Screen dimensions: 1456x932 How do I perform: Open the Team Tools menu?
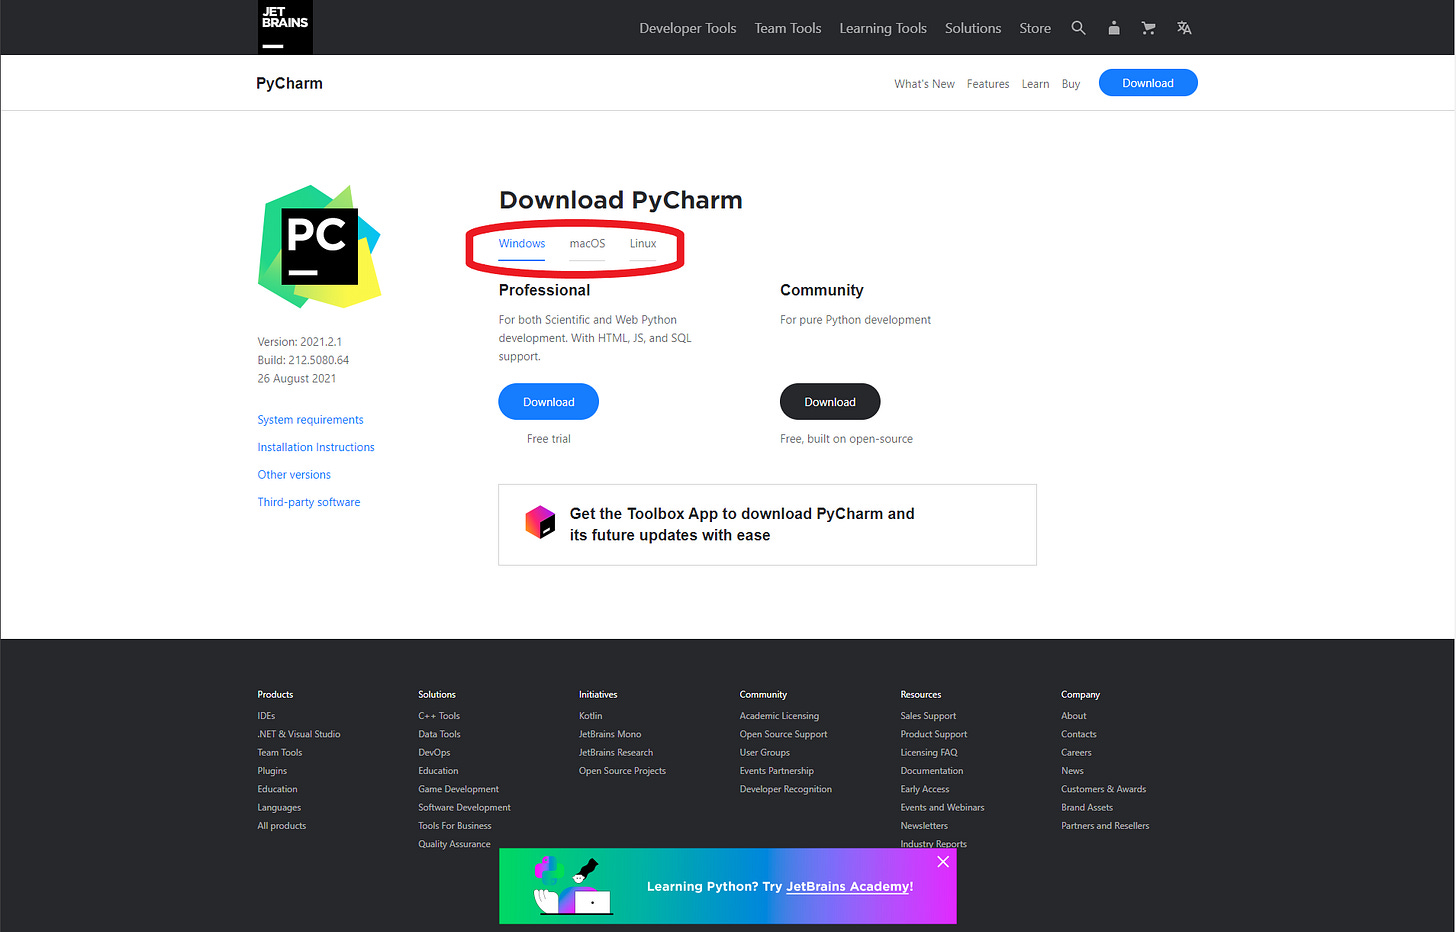click(788, 28)
